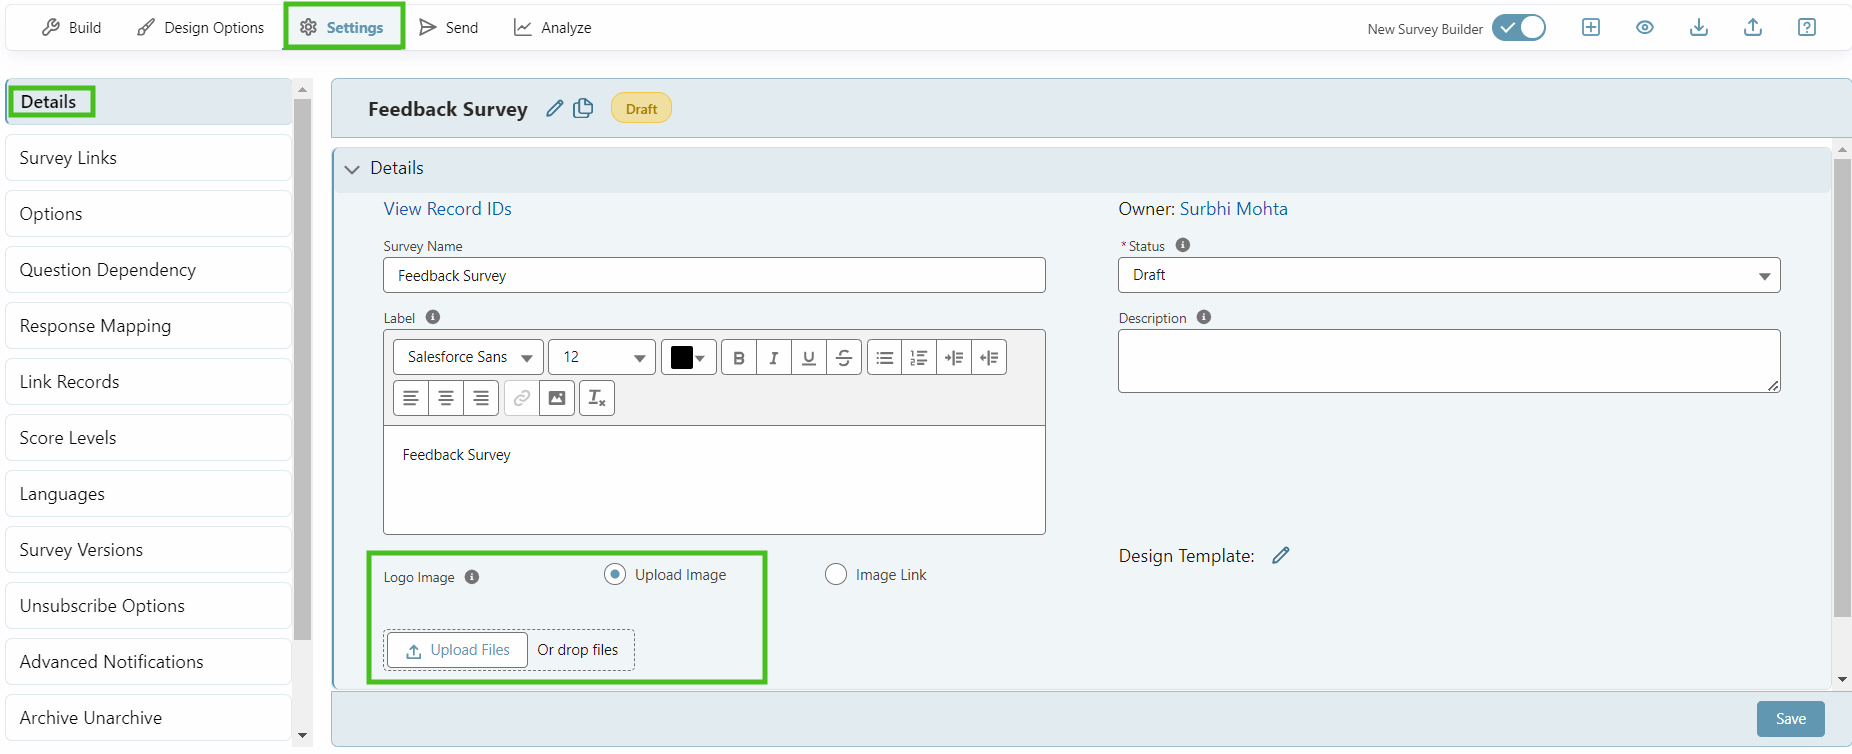1852x754 pixels.
Task: Open the Status dropdown showing Draft
Action: tap(1448, 275)
